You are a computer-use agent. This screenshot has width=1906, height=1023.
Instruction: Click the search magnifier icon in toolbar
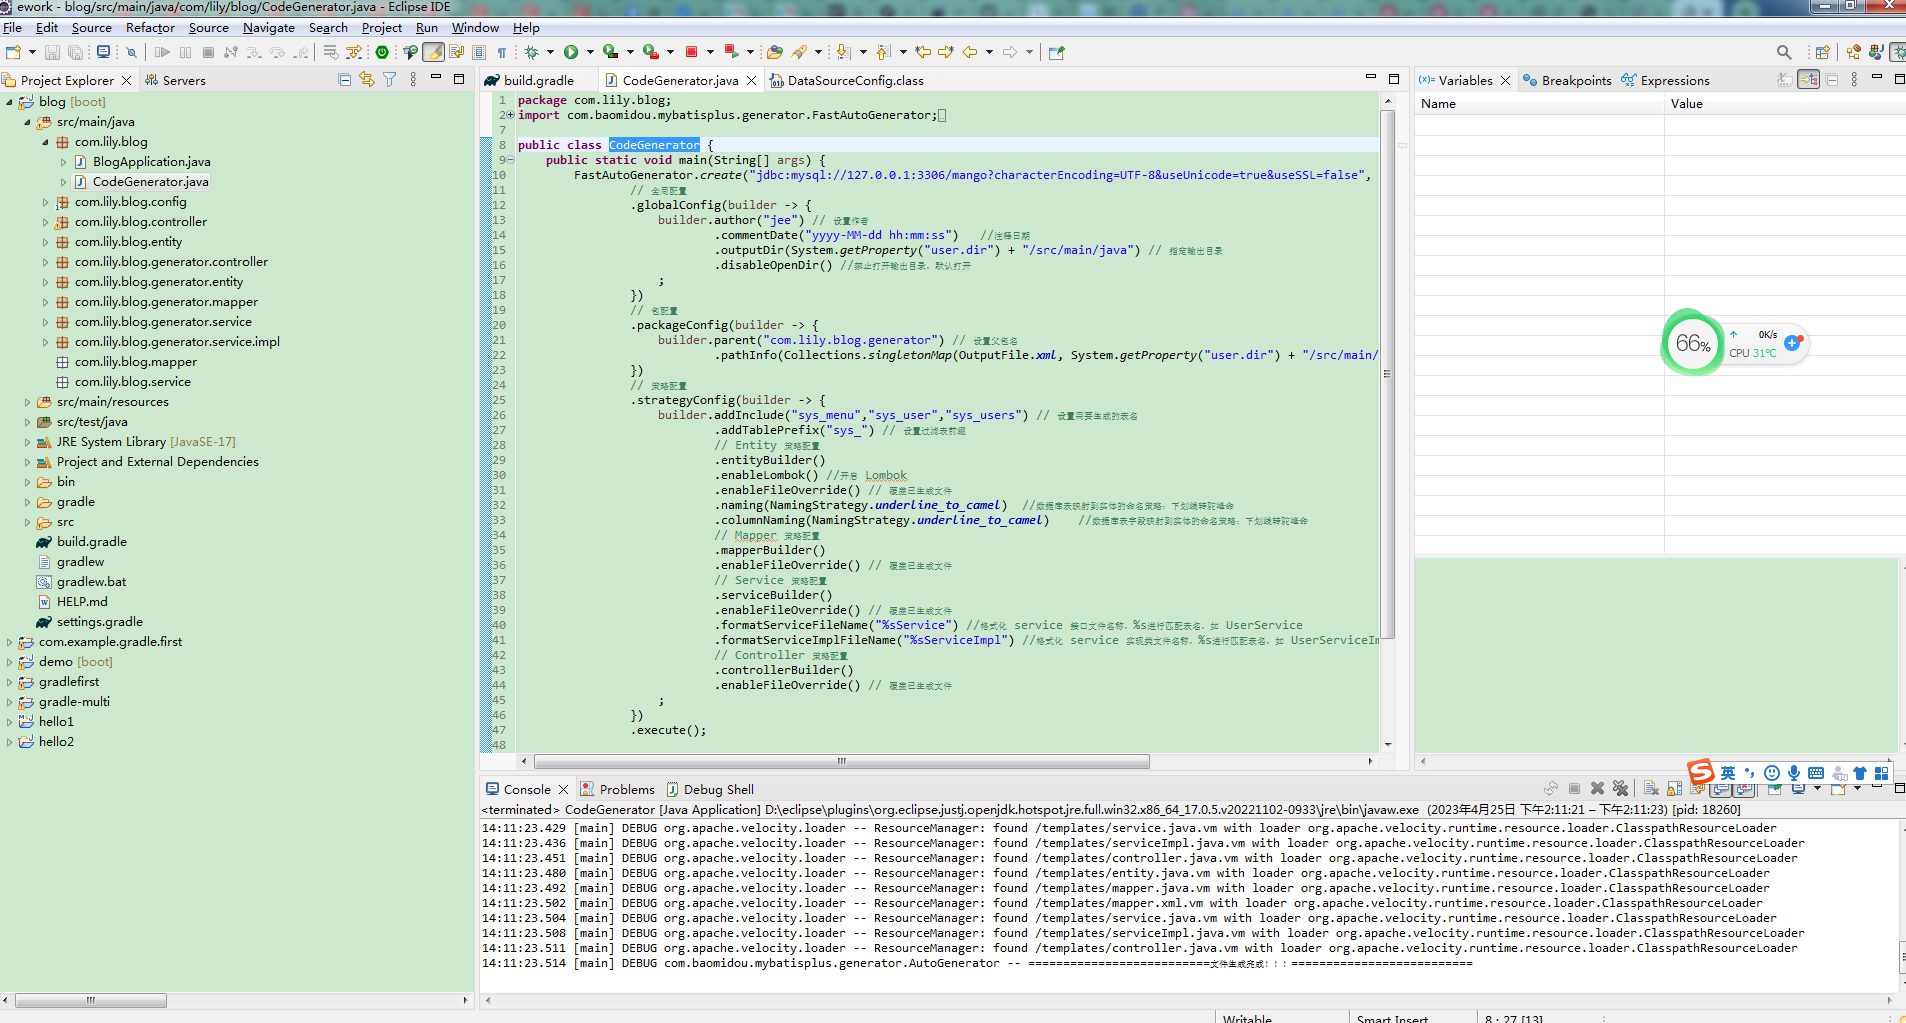pos(1784,52)
